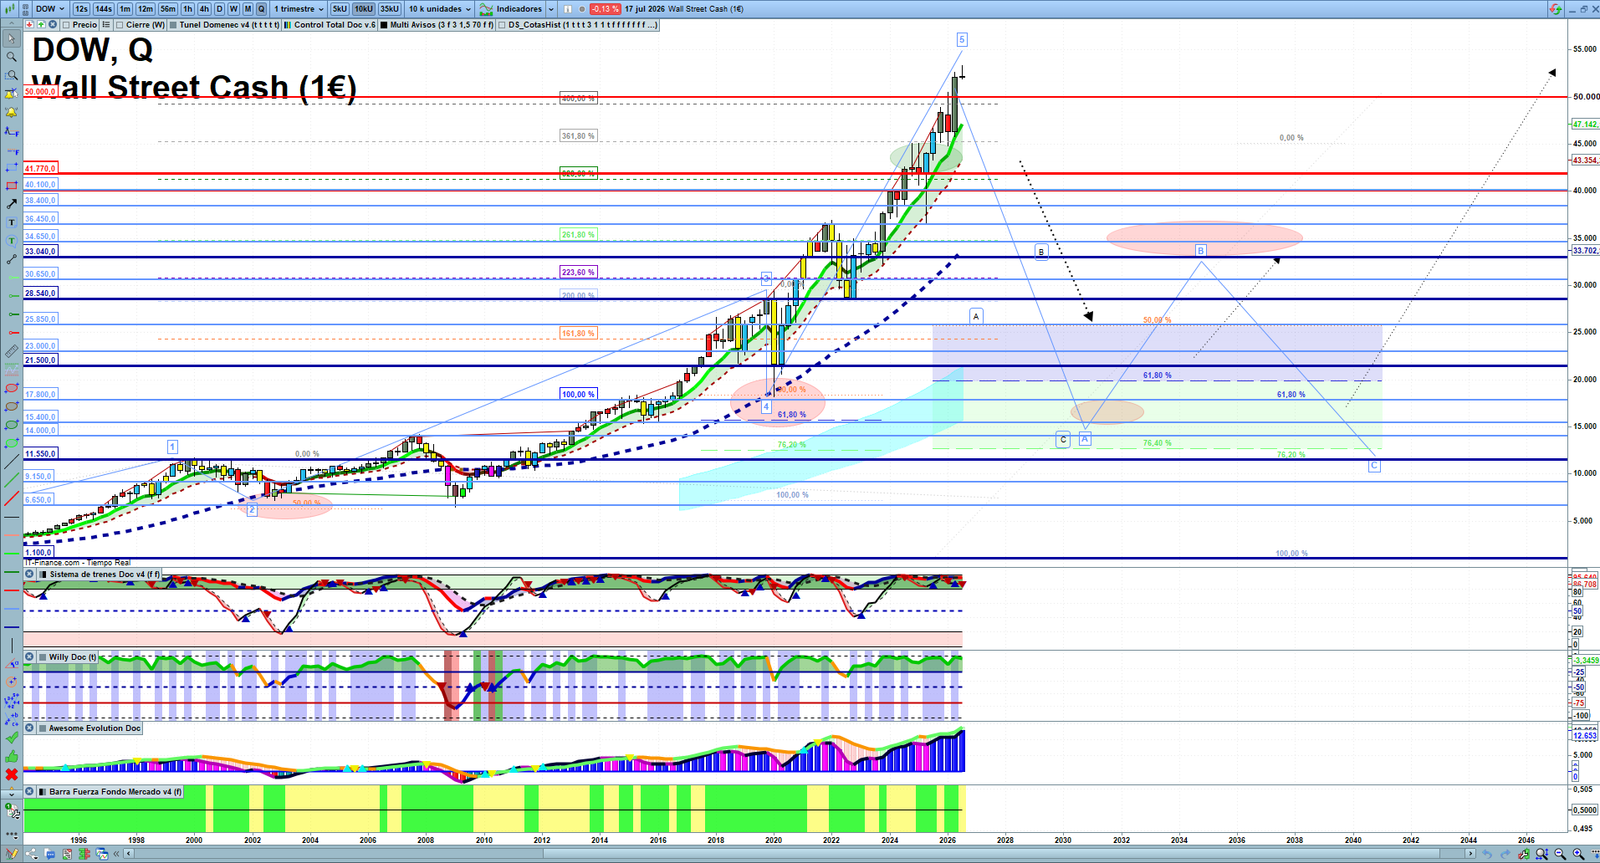The height and width of the screenshot is (863, 1600).
Task: Toggle Sistema de trenes Doc v4 color box
Action: coord(42,574)
